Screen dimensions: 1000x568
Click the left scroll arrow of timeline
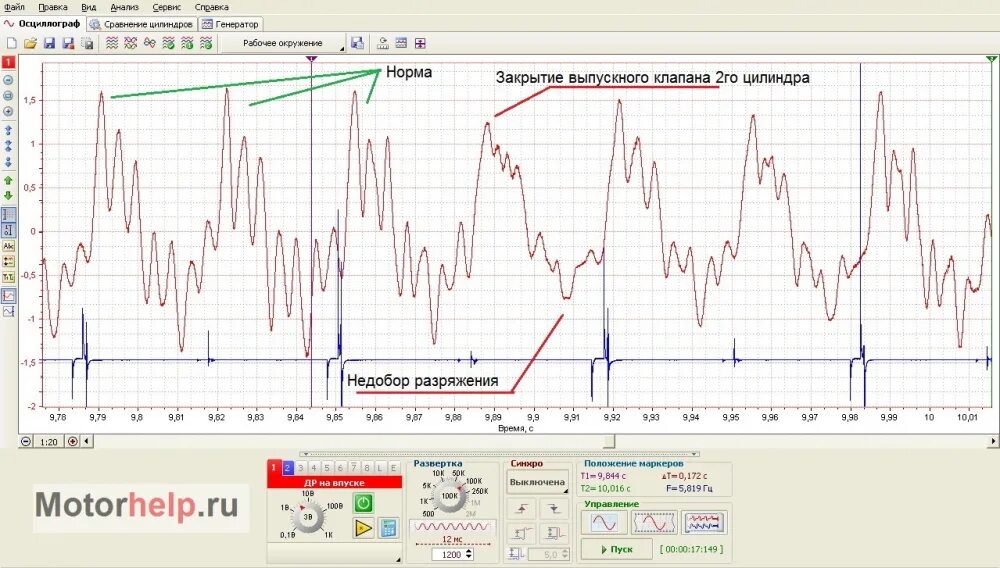87,441
